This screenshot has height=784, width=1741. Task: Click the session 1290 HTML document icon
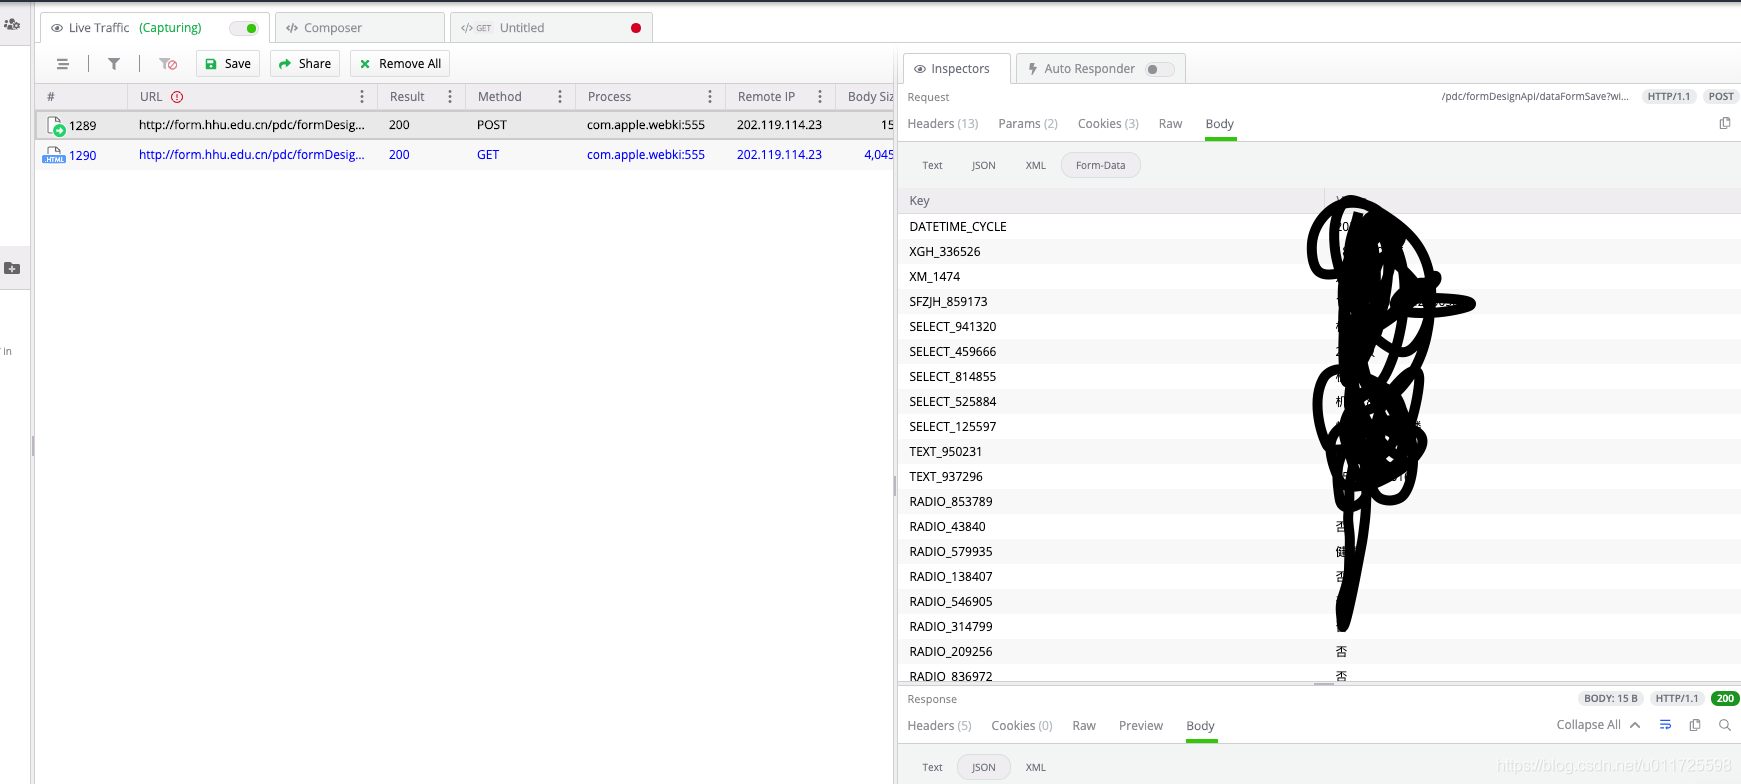[54, 155]
